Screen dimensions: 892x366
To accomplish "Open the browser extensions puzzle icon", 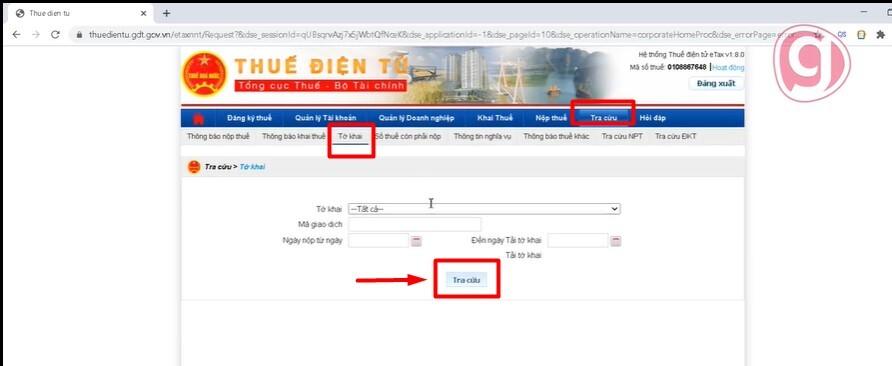I will [x=881, y=35].
